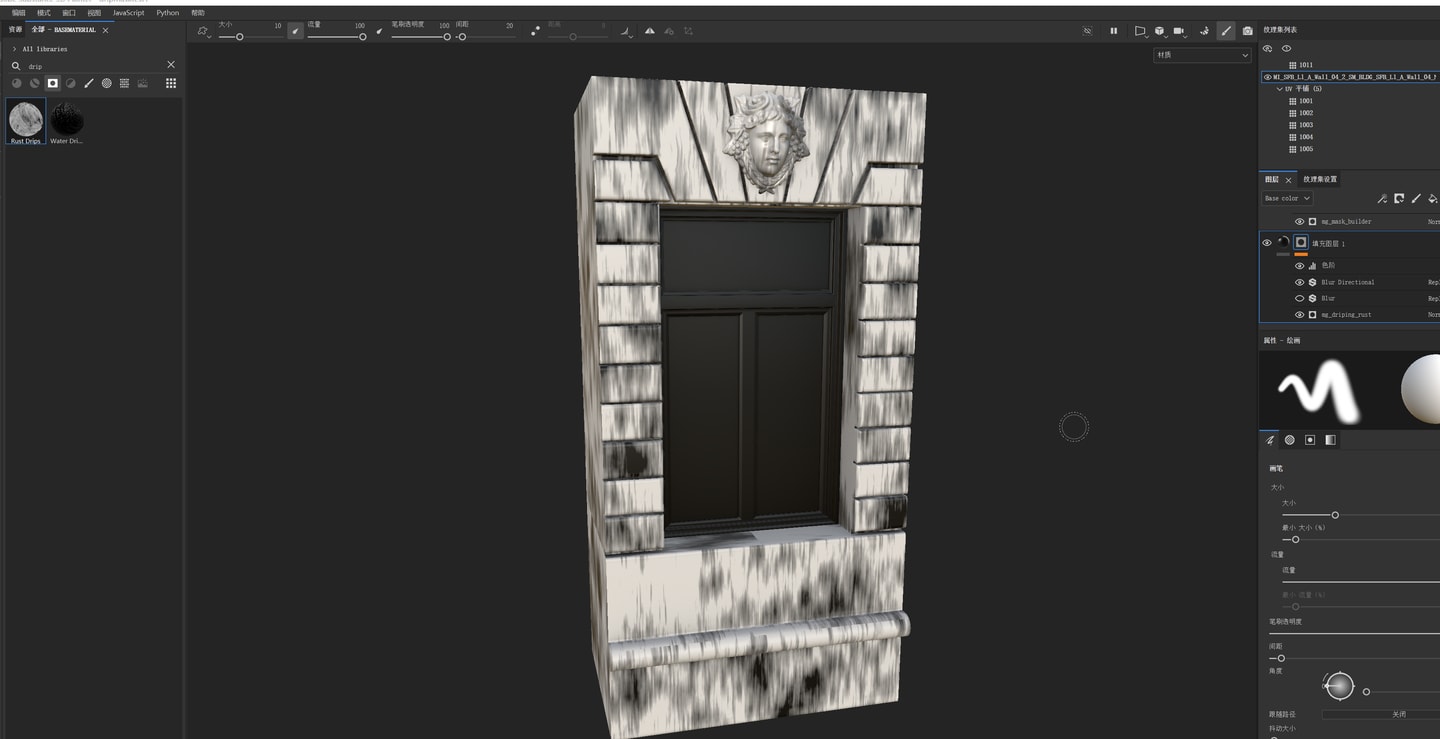Screen dimensions: 1440x739
Task: Toggle the smart masks asset filter
Action: 52,83
